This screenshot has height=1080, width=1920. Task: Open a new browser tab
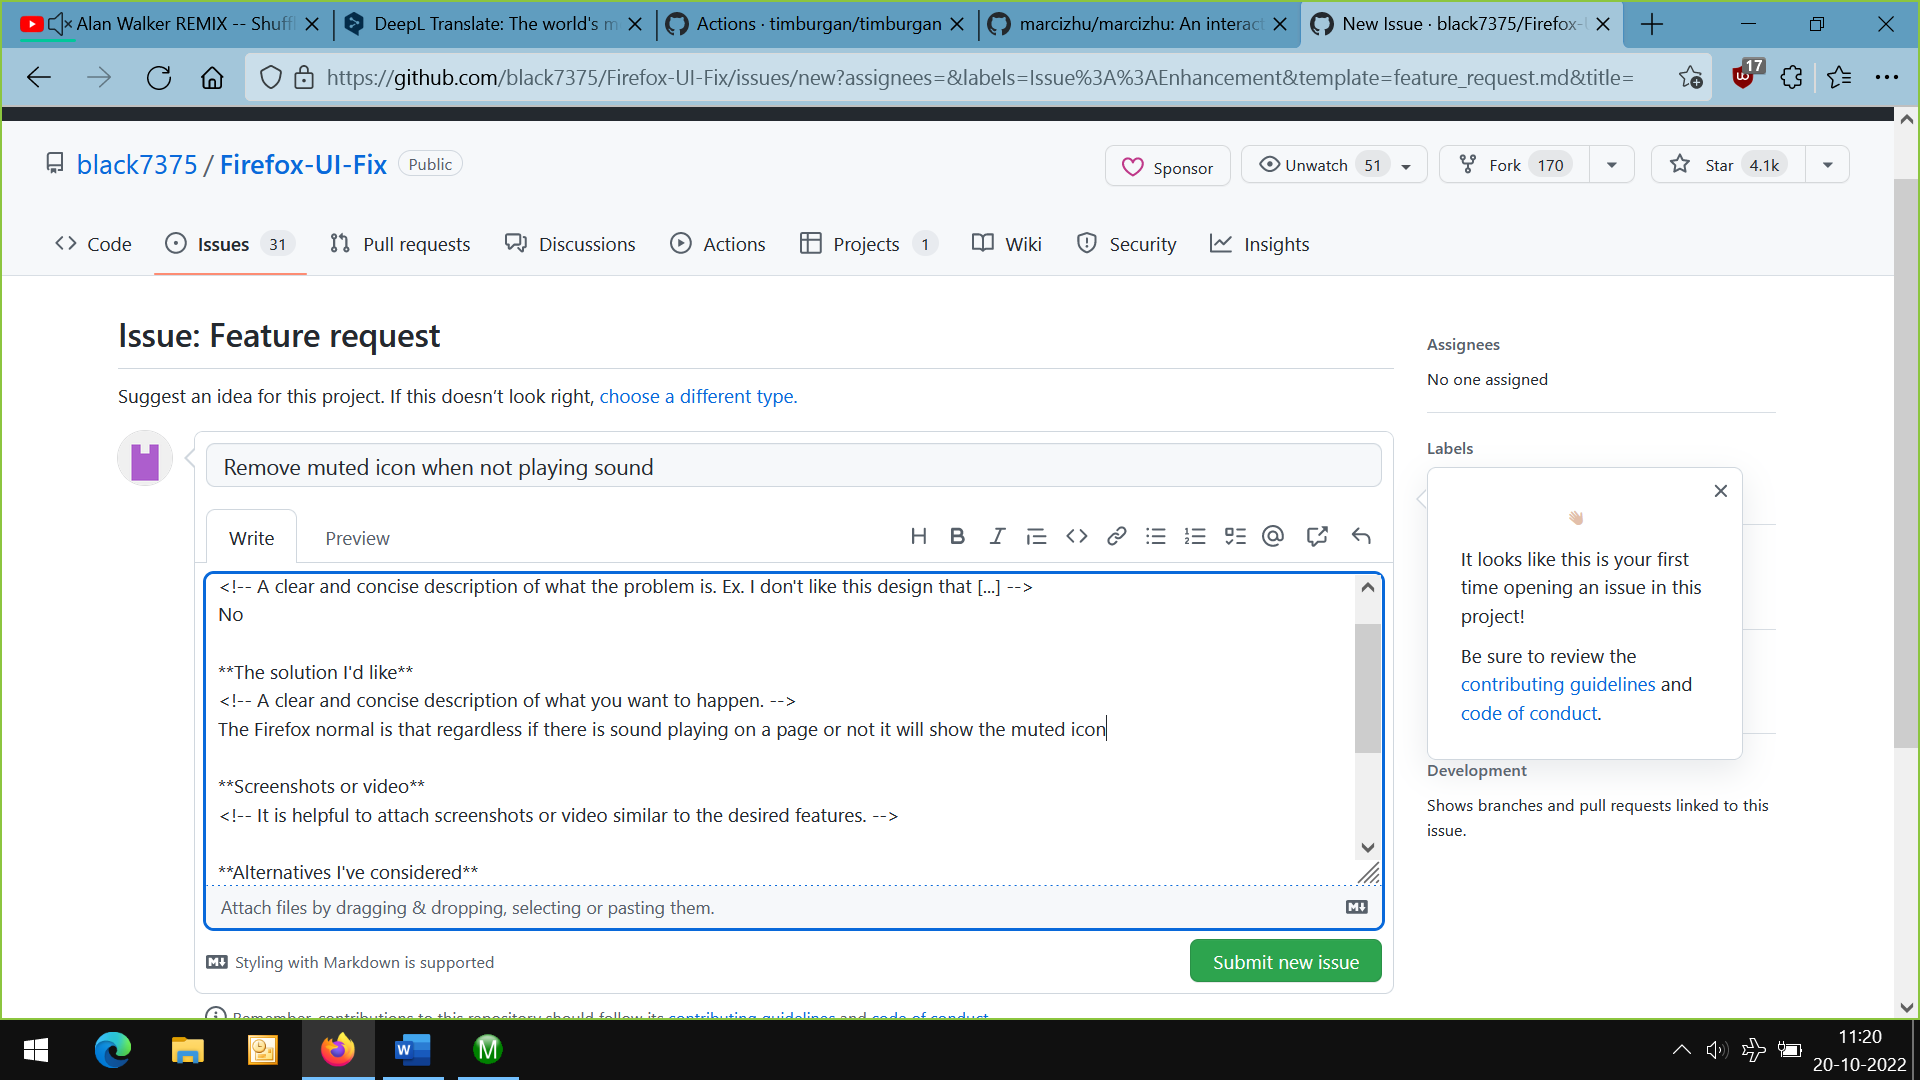pos(1652,25)
